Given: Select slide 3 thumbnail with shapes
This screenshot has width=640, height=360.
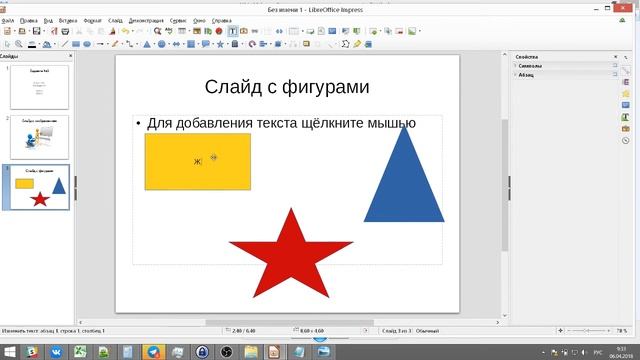Looking at the screenshot, I should (x=40, y=187).
